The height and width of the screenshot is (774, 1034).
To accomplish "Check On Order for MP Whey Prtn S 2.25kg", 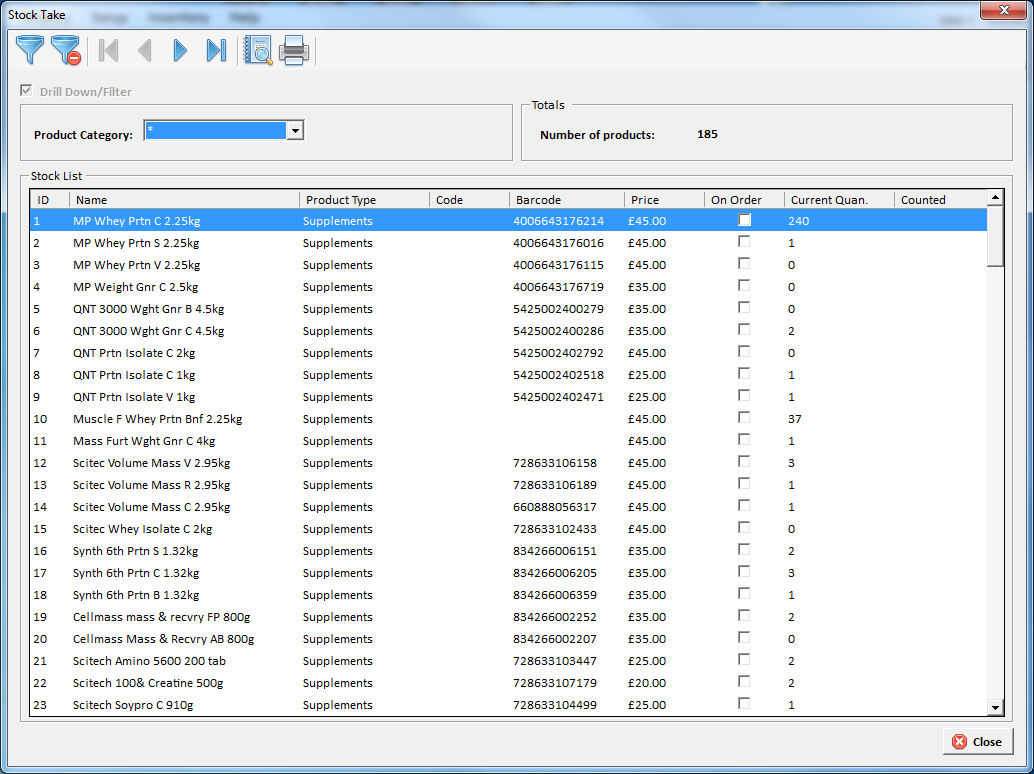I will (x=744, y=242).
